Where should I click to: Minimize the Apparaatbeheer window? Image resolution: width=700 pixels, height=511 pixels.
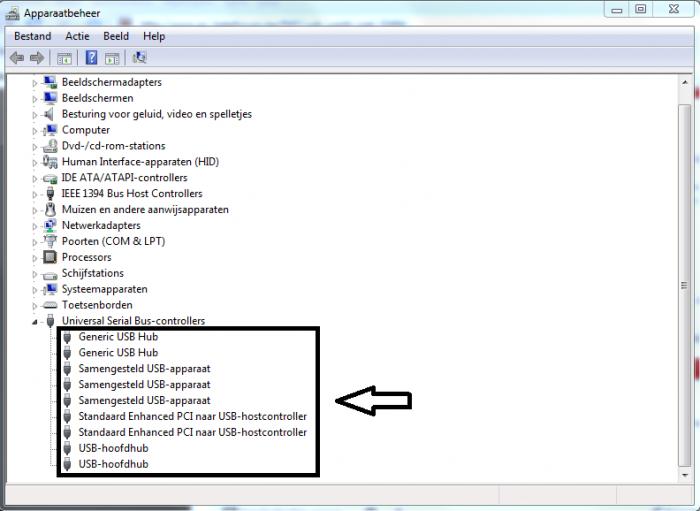coord(617,10)
